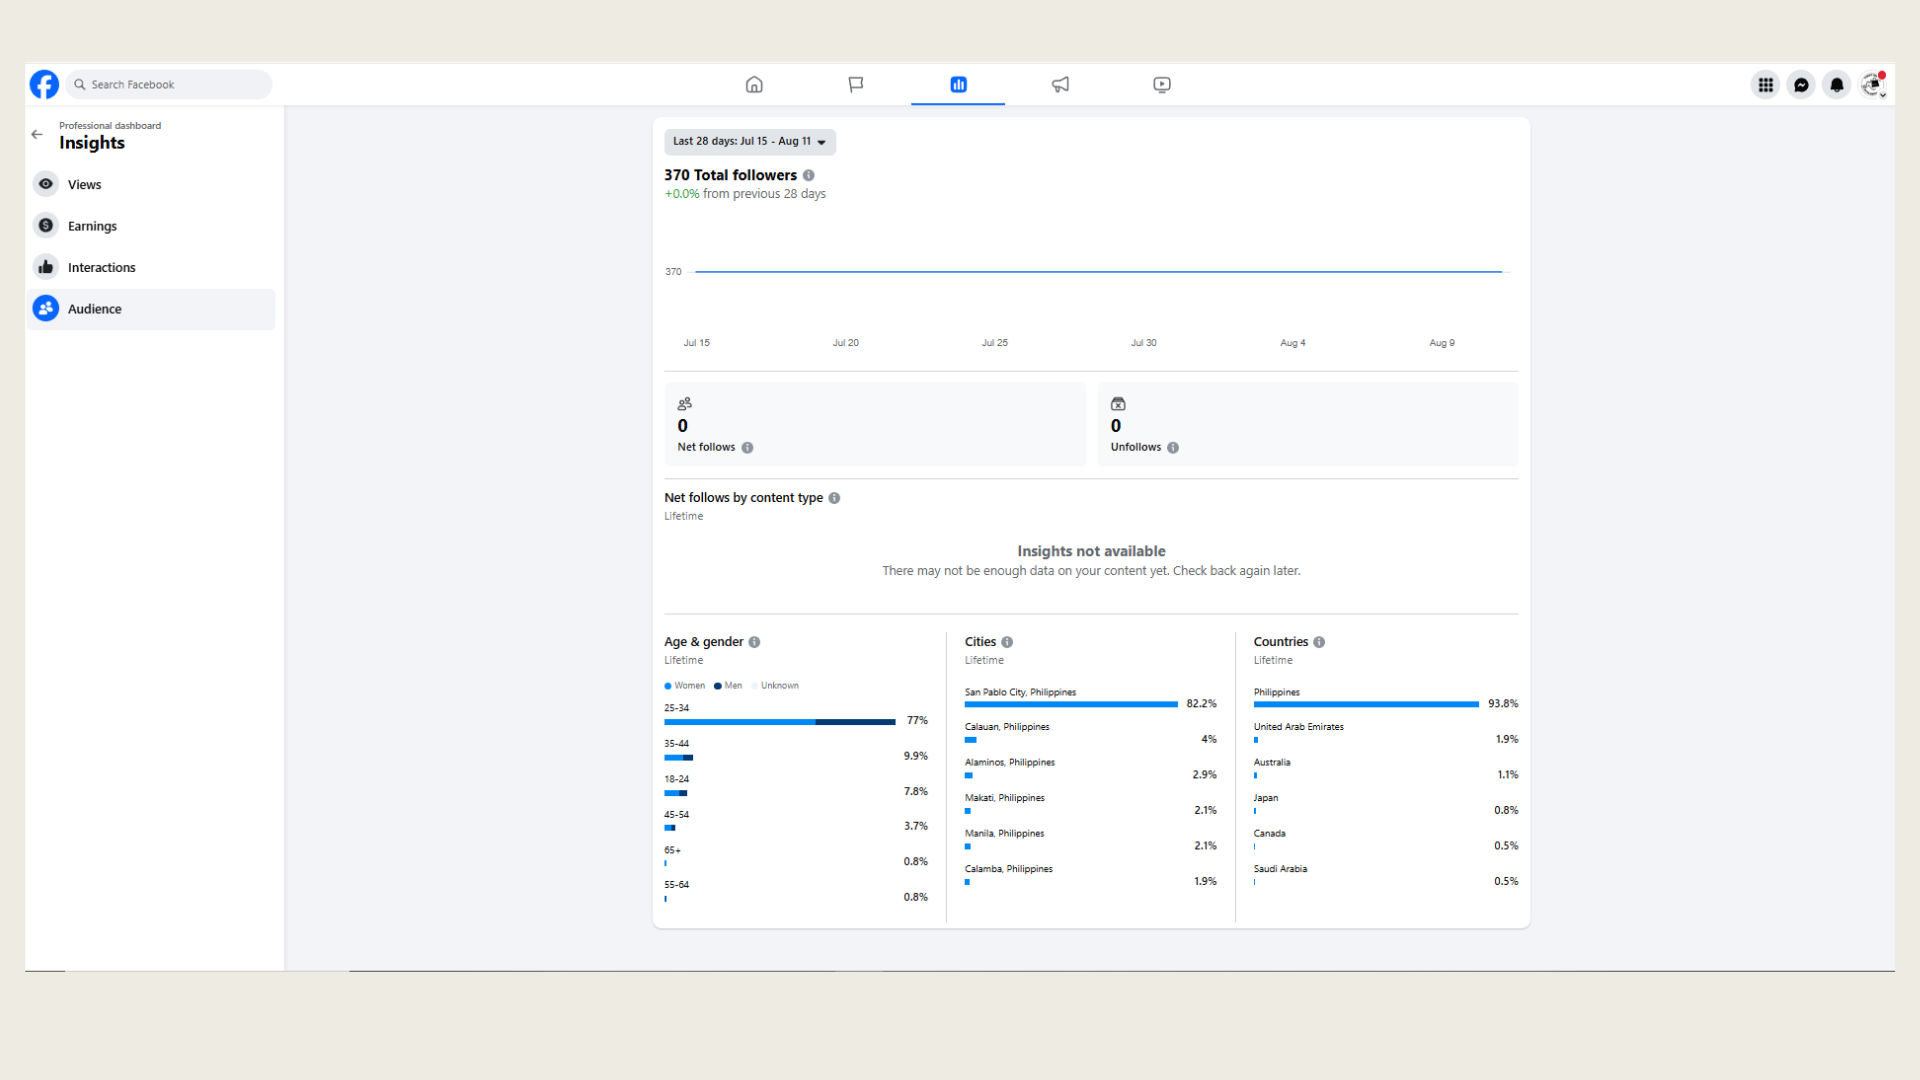Select Views in the Insights sidebar
This screenshot has height=1080, width=1920.
point(85,185)
